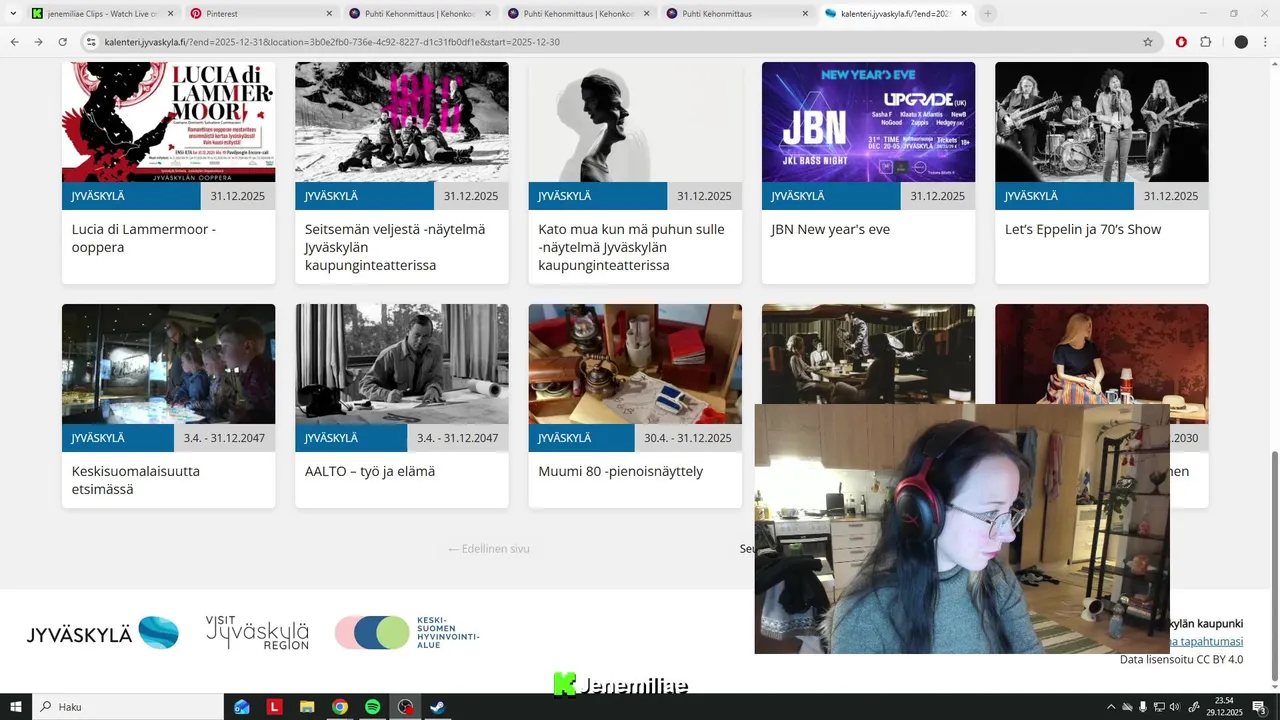Click date '3.4. - 31.12.2047' on the Keskisuomalaisuutta card

(224, 438)
